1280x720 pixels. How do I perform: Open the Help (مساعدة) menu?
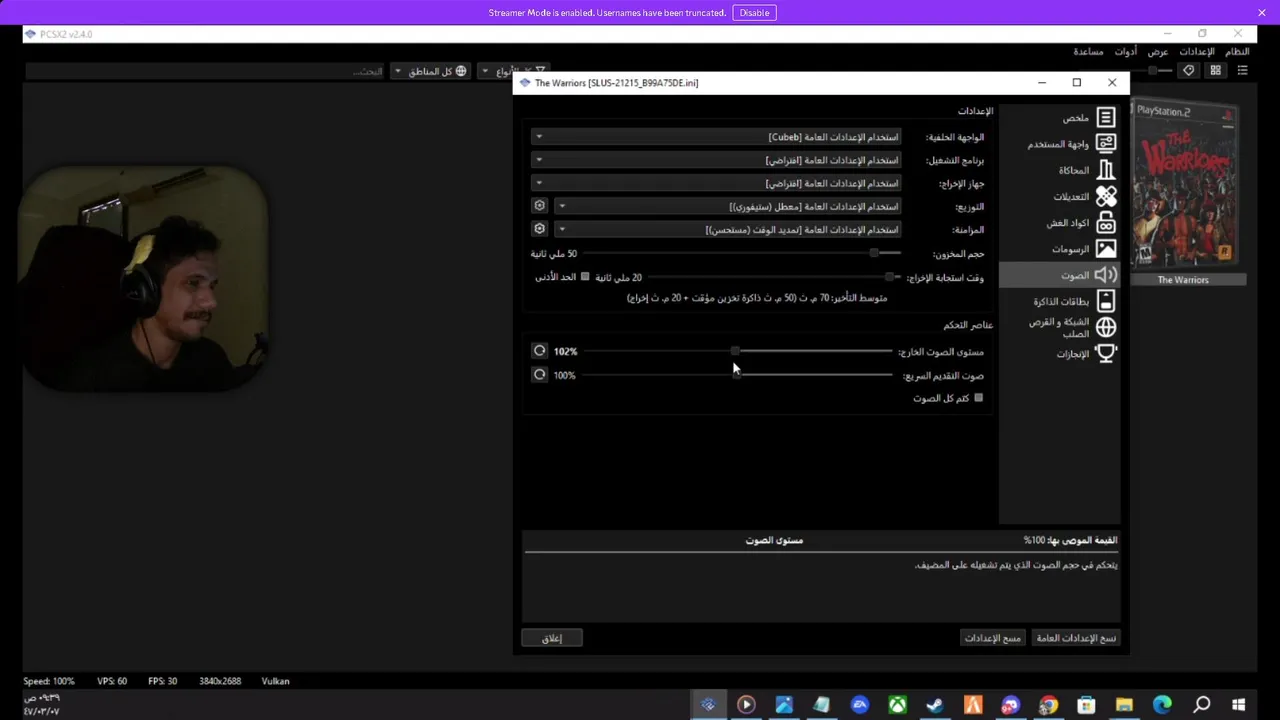point(1088,51)
